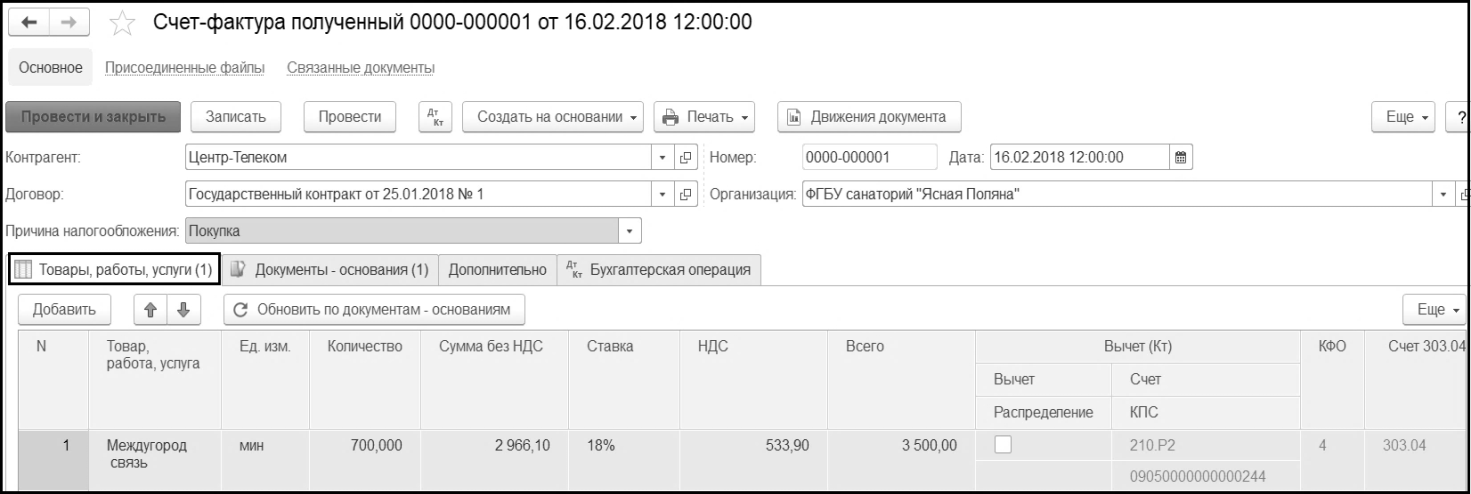Open Договор record via open-form icon
Screen dimensions: 1471x494
pos(687,194)
